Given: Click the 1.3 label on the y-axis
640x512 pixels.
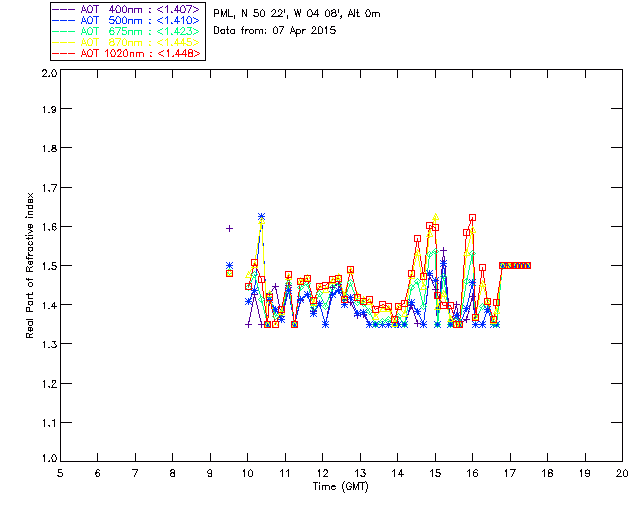Looking at the screenshot, I should click(49, 344).
